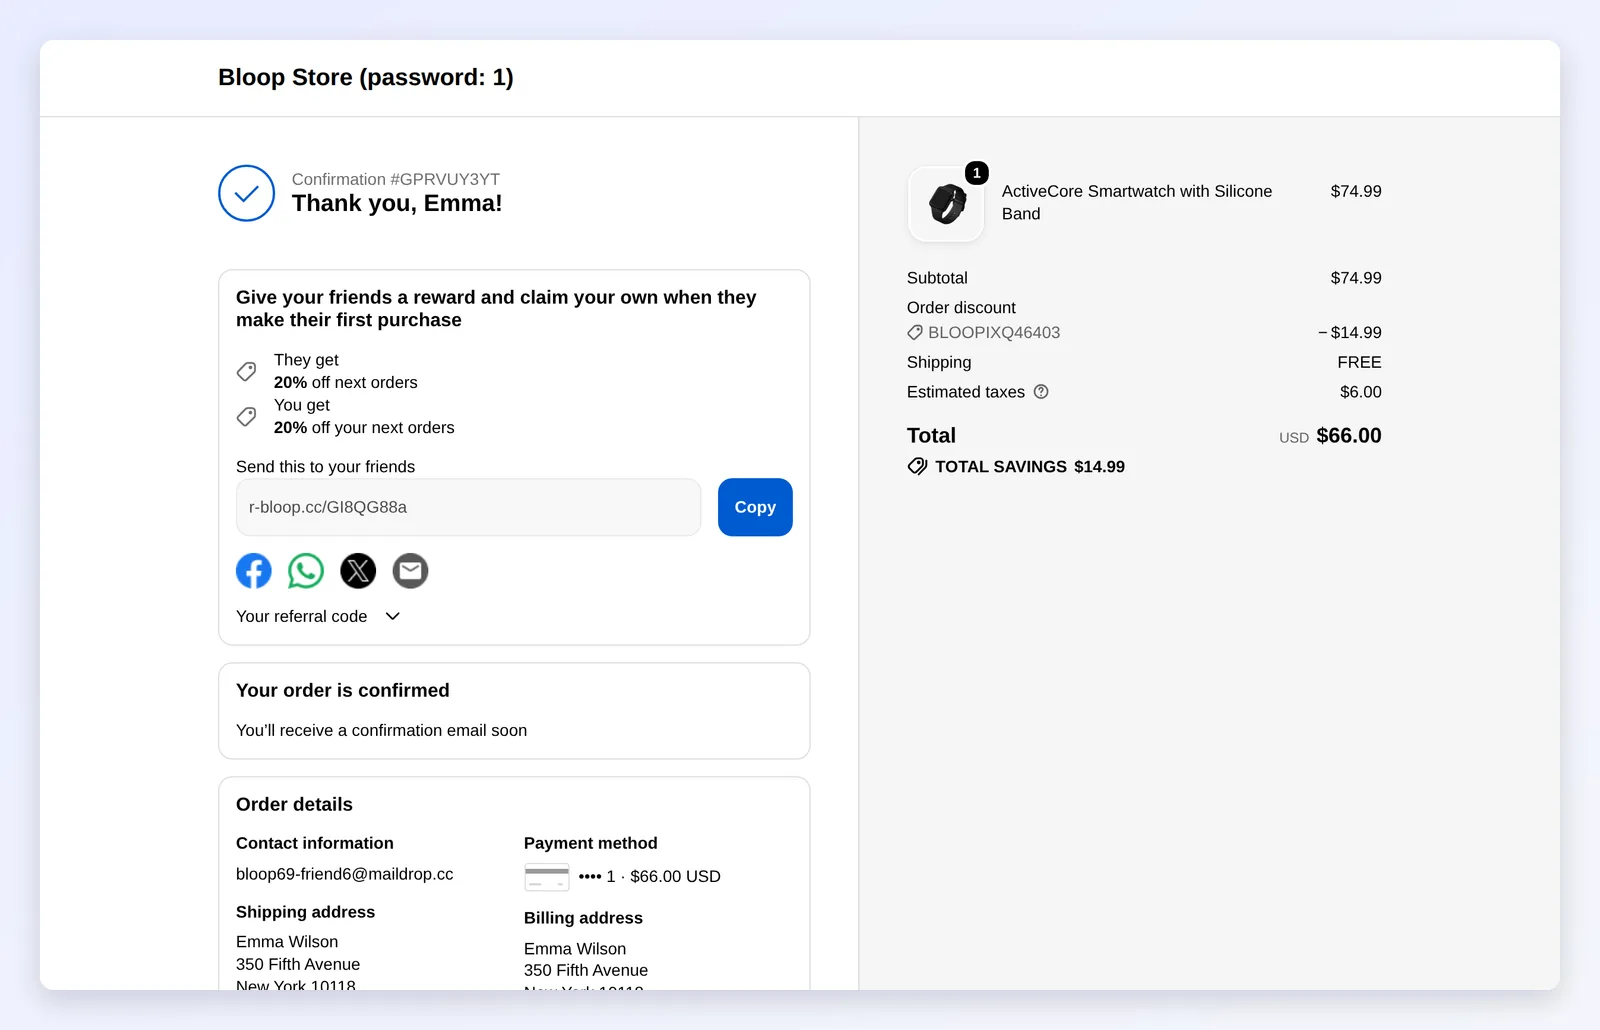Viewport: 1600px width, 1030px height.
Task: Click the discount code BLOOPIXQ46403 tag icon
Action: [x=915, y=333]
